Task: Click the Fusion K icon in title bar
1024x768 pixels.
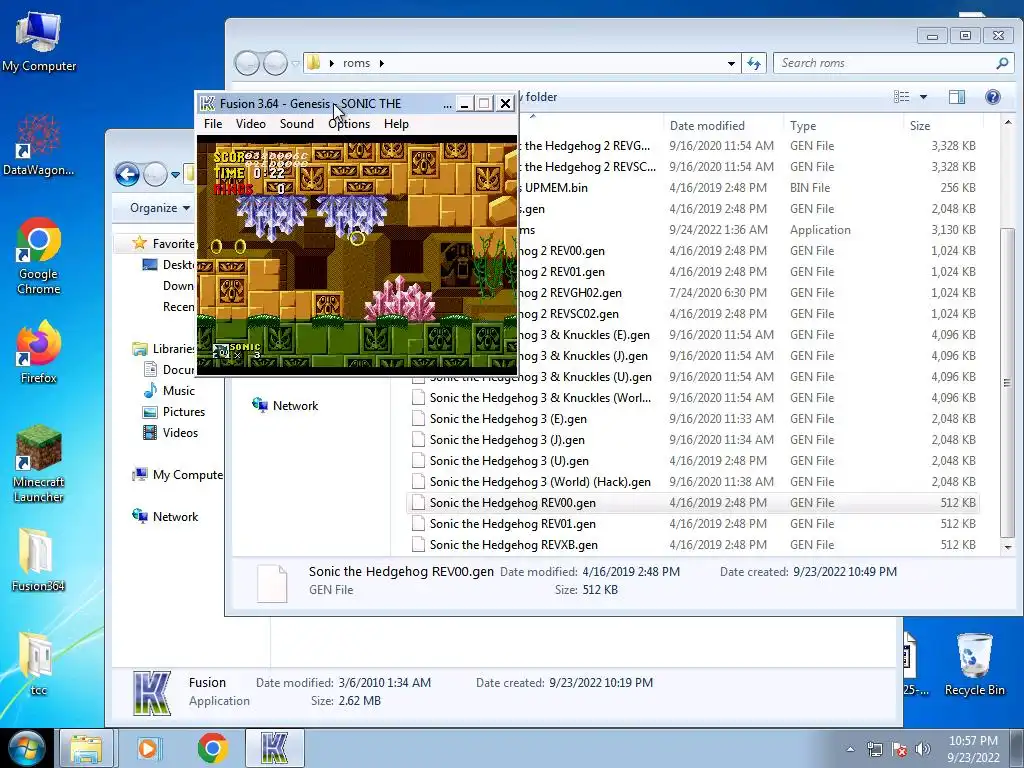Action: pyautogui.click(x=208, y=103)
